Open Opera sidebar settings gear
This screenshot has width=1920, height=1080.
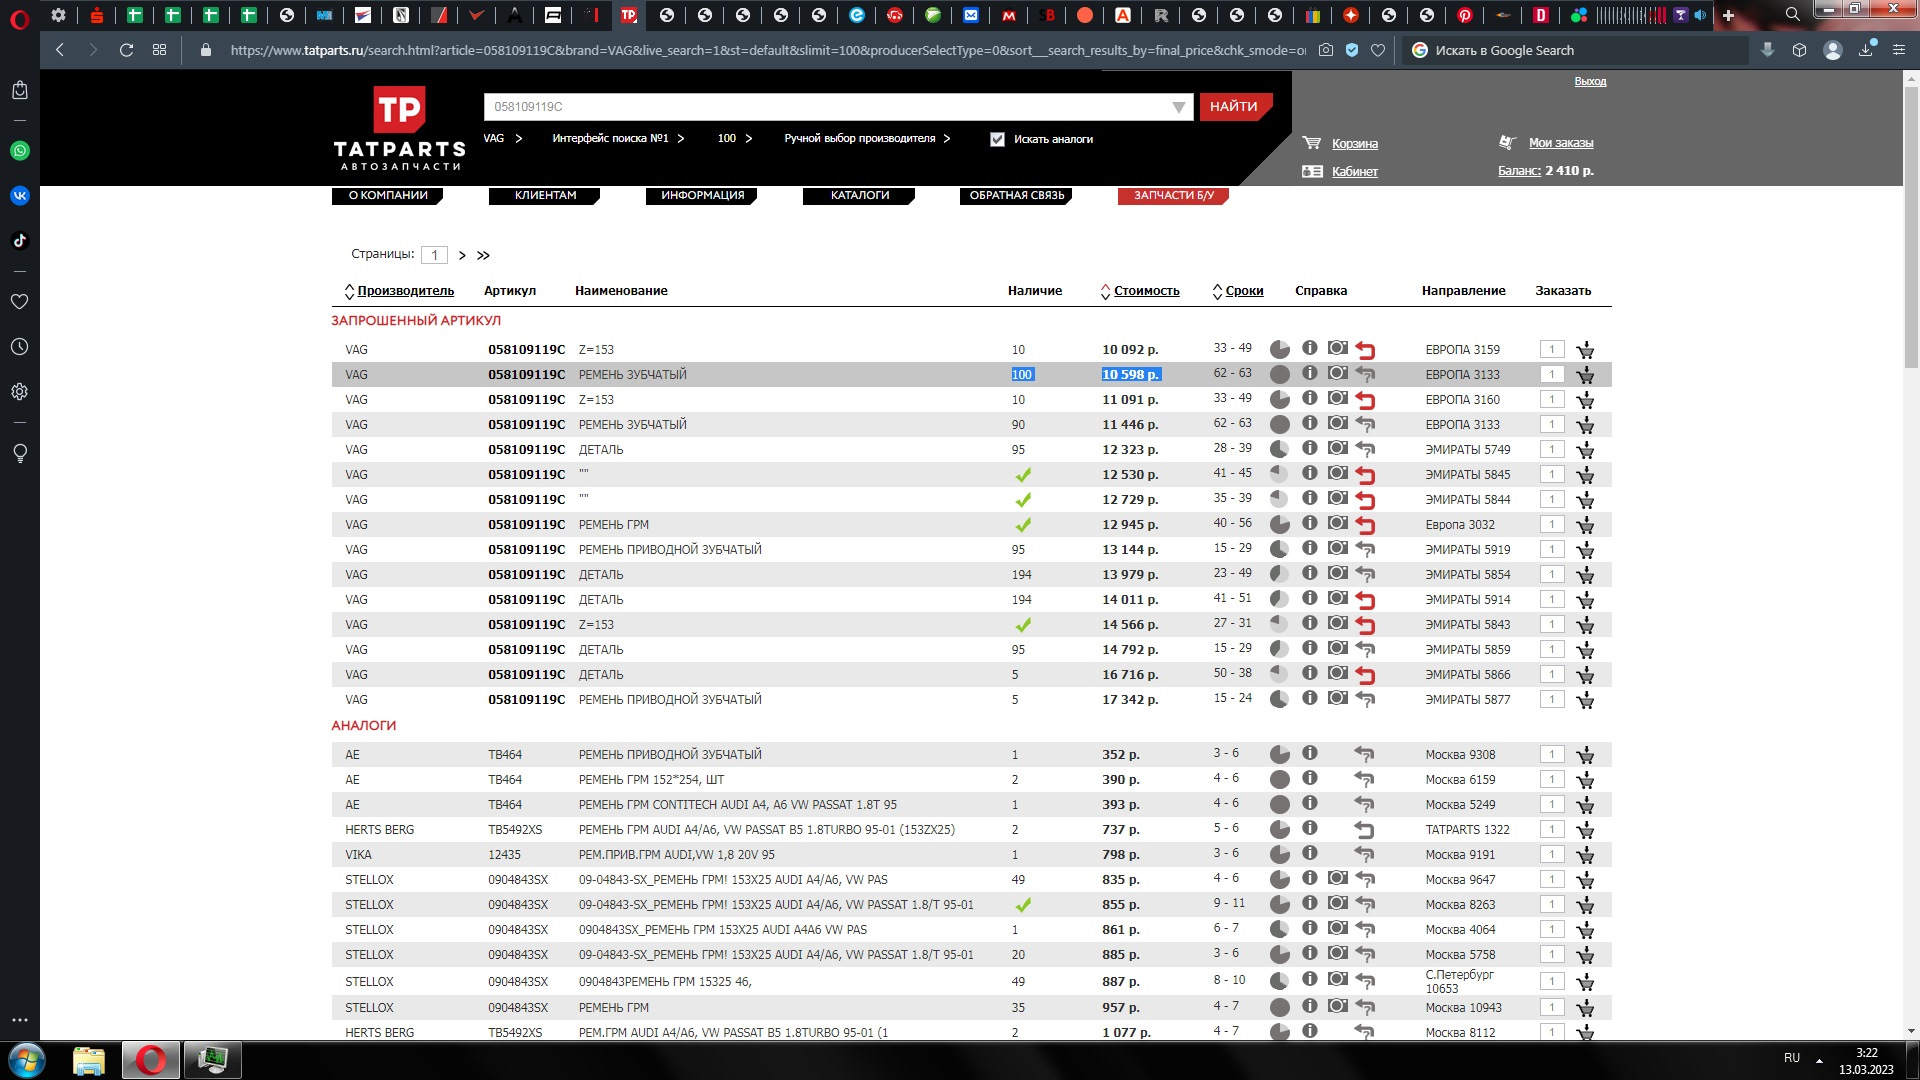[20, 392]
